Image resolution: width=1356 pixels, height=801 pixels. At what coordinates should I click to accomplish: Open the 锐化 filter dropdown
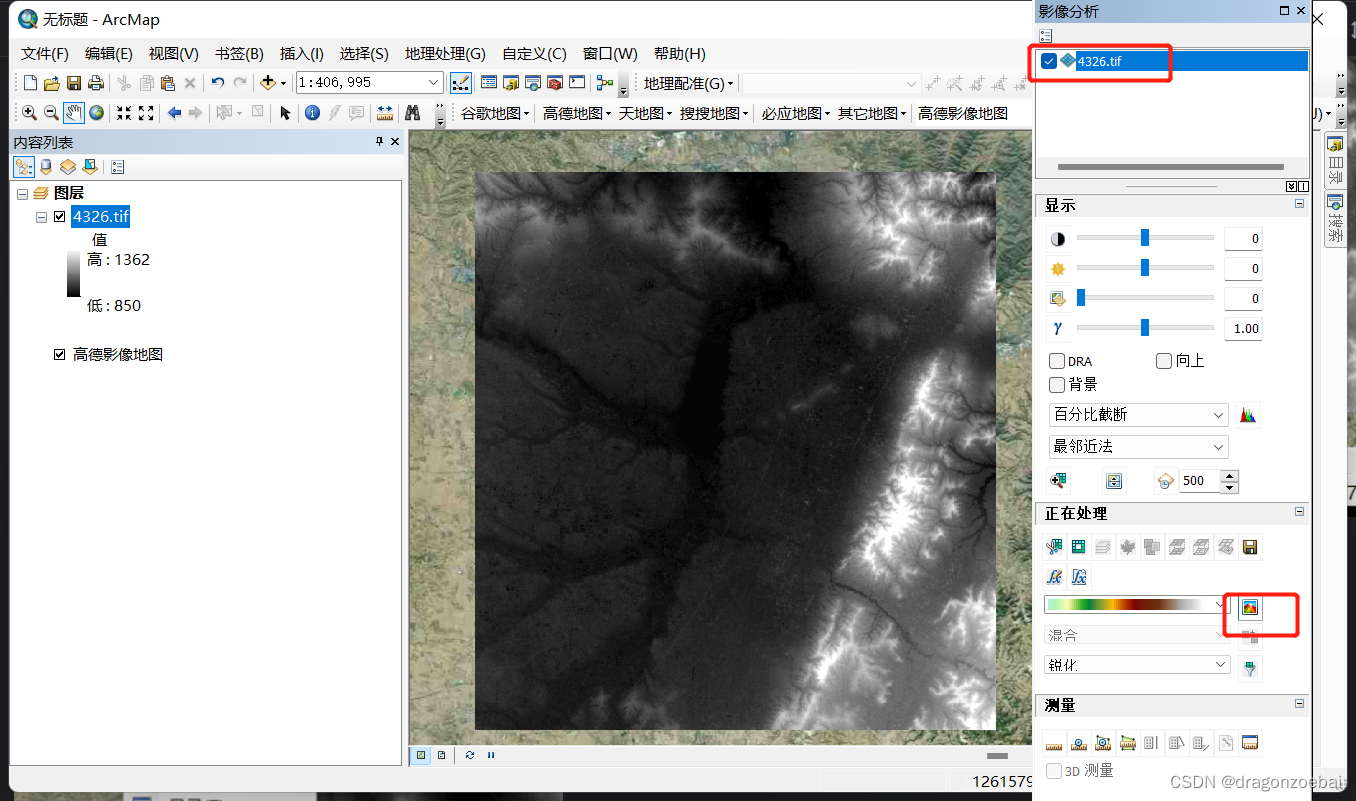tap(1137, 664)
